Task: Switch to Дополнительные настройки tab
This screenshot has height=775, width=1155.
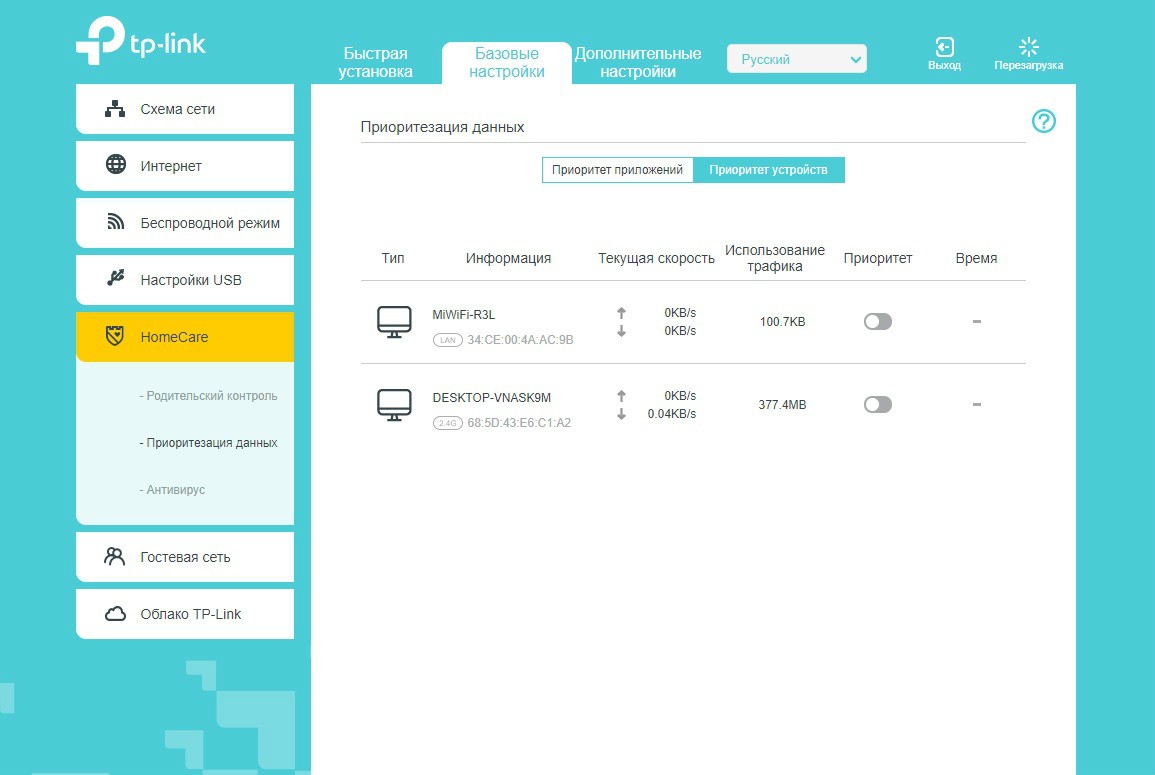Action: click(638, 63)
